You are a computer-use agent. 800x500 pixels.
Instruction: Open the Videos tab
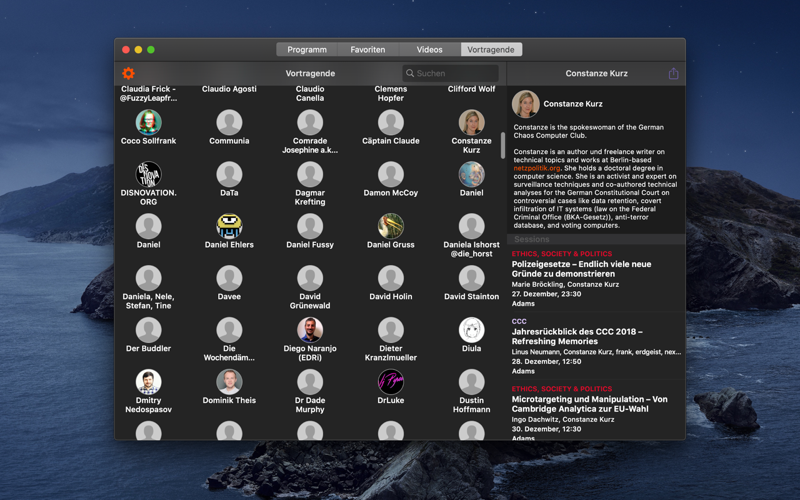(x=430, y=49)
